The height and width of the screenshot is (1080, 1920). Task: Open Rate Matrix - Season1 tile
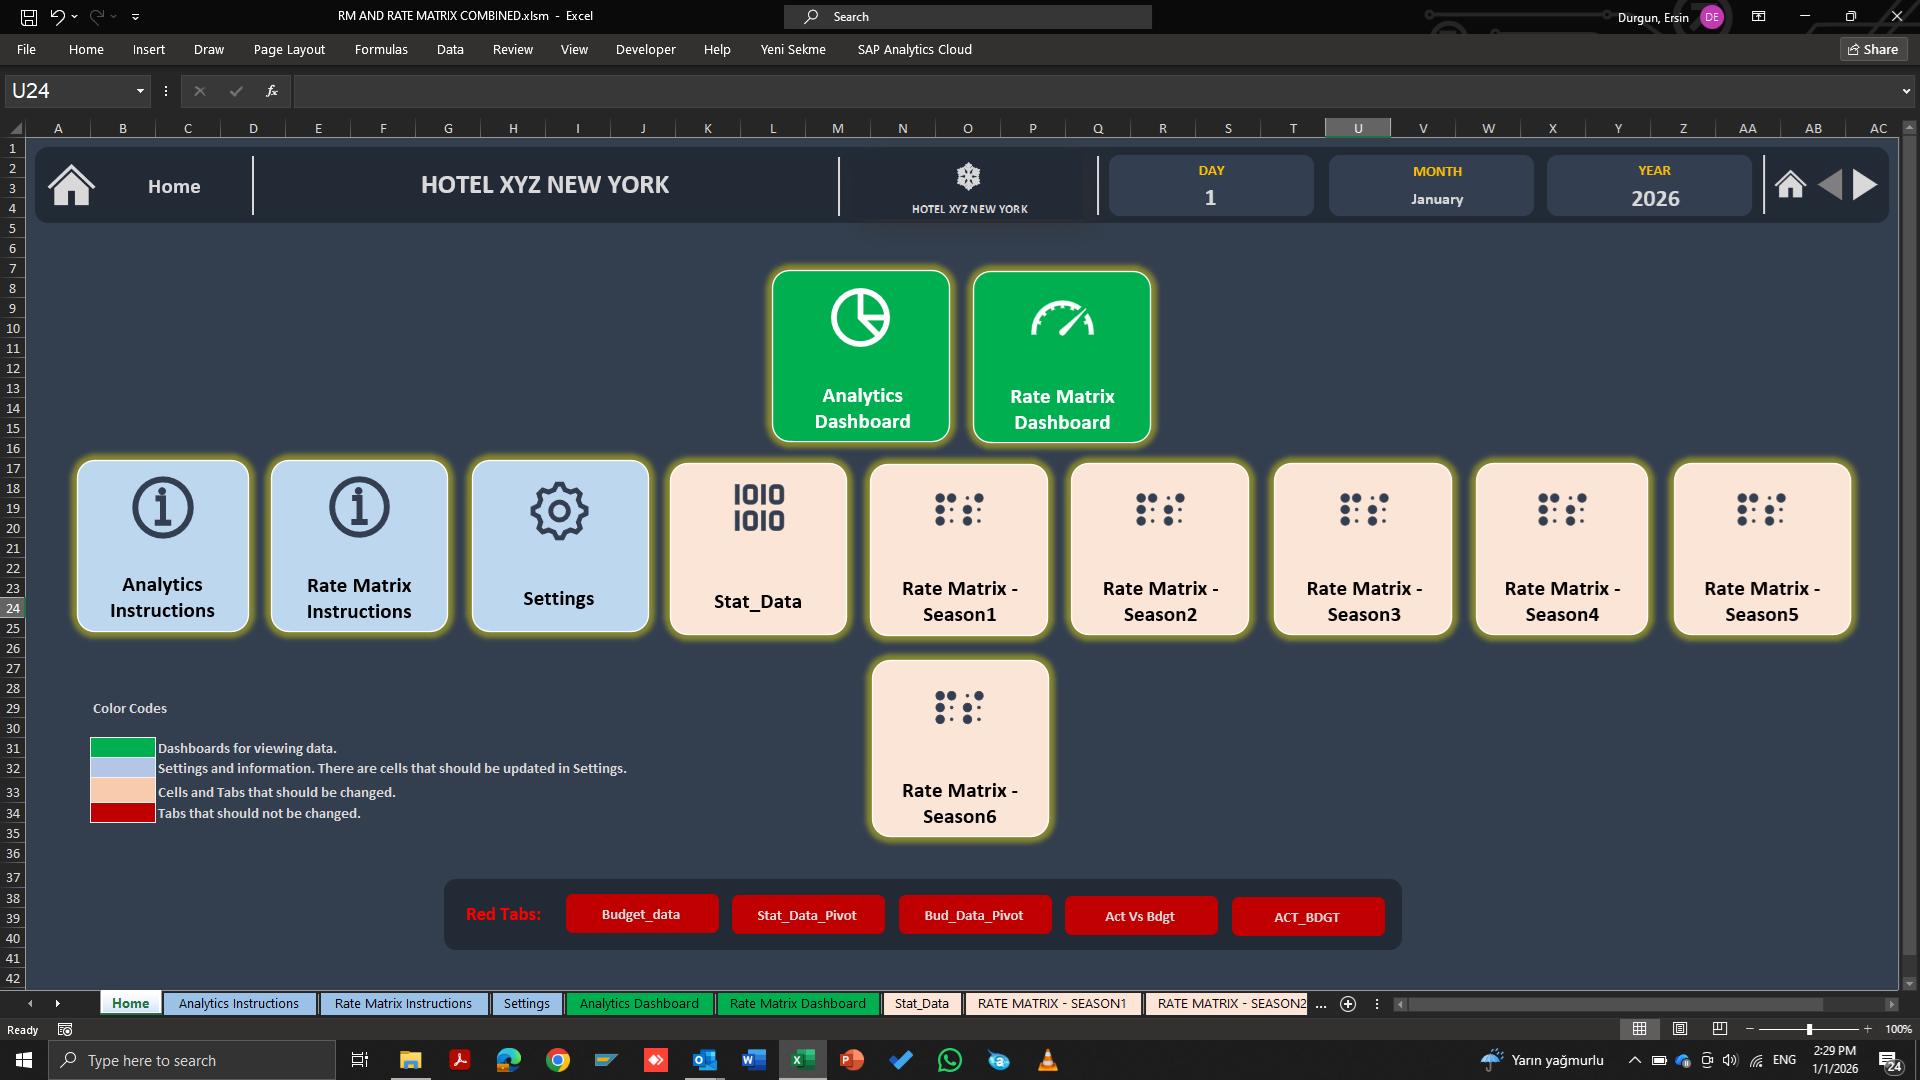pos(959,549)
